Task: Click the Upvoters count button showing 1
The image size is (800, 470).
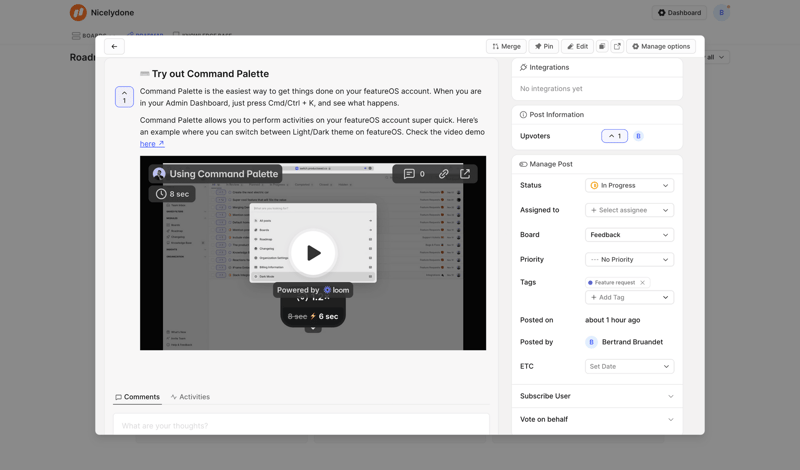Action: tap(614, 136)
